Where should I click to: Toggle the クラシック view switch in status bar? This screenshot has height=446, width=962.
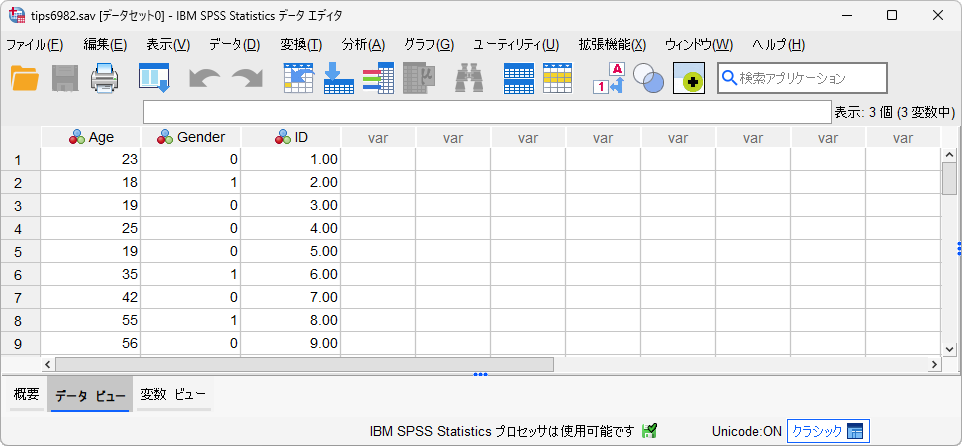(827, 431)
